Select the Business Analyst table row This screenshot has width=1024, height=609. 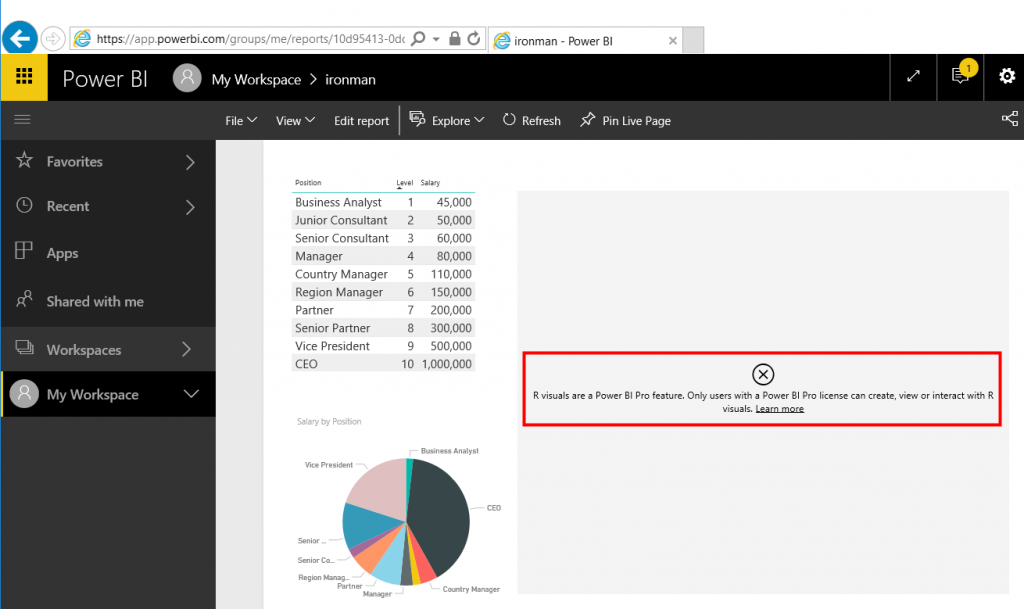coord(383,202)
